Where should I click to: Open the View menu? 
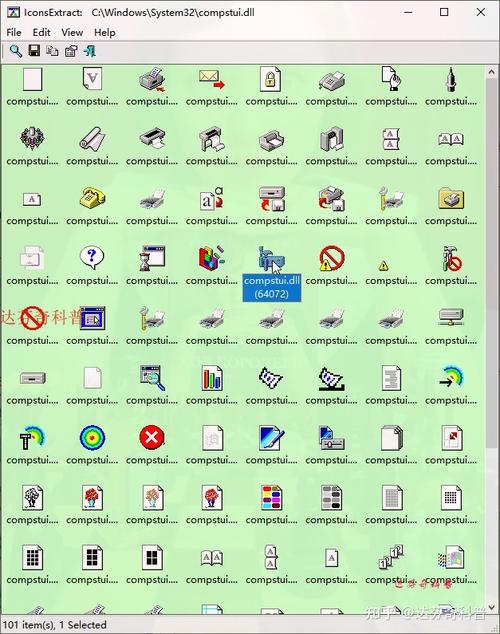coord(72,32)
